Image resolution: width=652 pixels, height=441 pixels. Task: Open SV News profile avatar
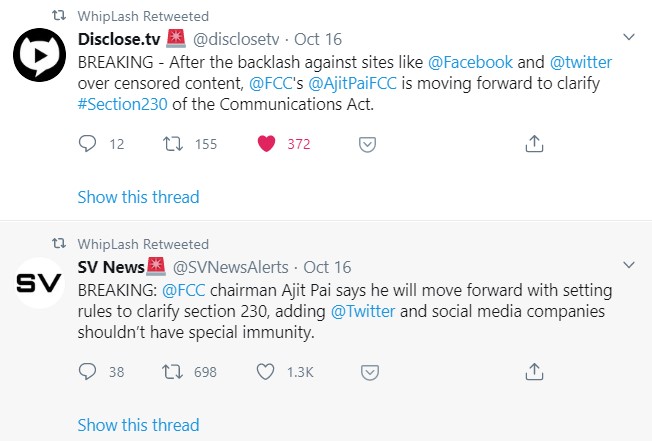click(38, 284)
